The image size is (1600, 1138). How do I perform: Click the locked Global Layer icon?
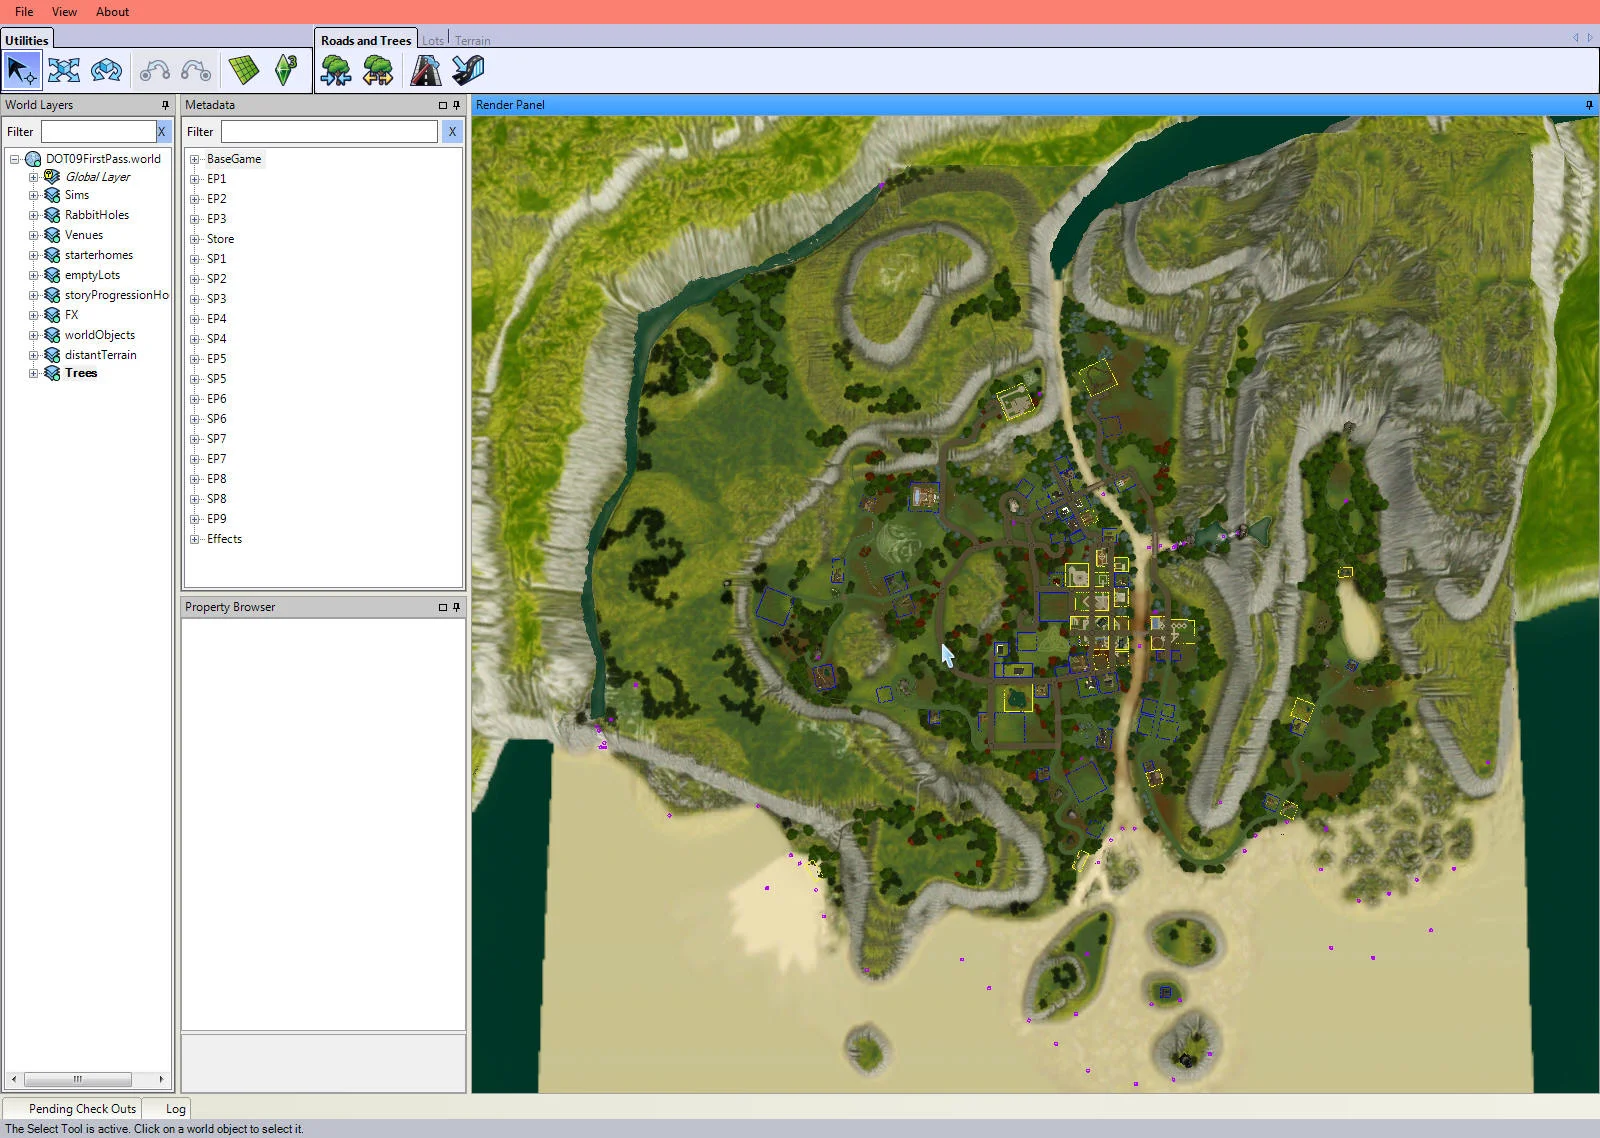pos(52,177)
